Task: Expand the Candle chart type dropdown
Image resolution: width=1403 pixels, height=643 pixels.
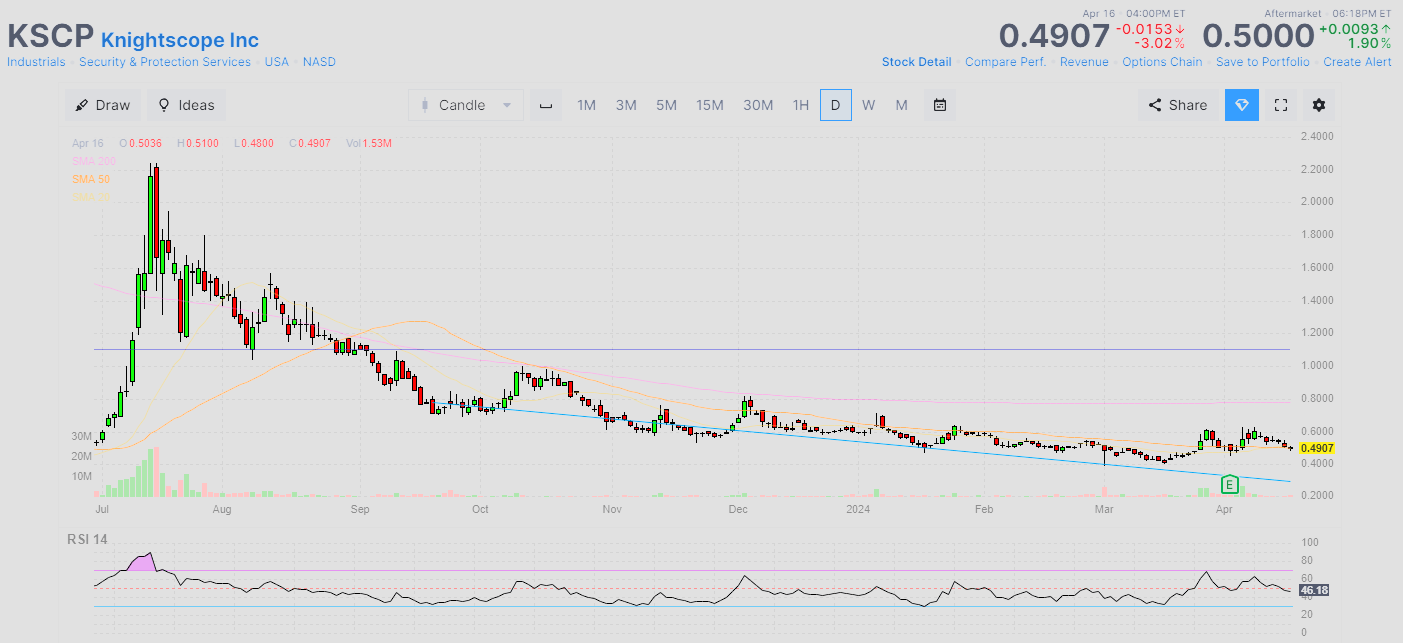Action: tap(465, 105)
